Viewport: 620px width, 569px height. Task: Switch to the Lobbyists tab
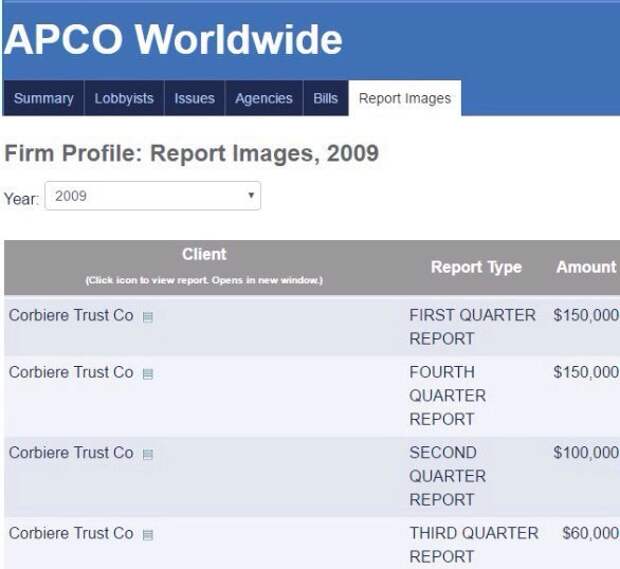[124, 98]
